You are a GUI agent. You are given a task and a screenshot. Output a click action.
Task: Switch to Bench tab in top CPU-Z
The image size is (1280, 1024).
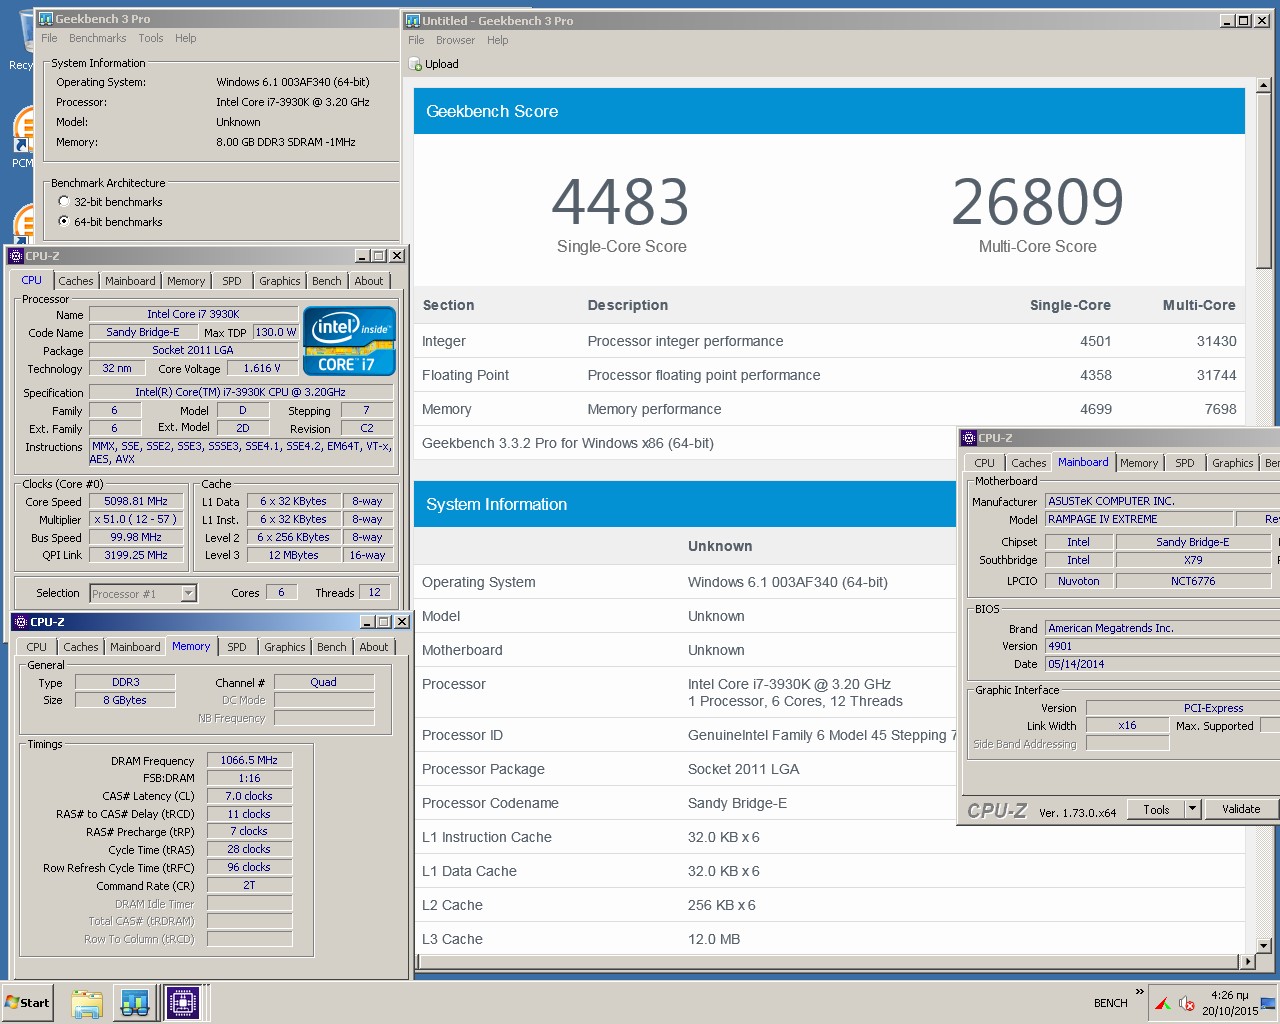tap(327, 281)
